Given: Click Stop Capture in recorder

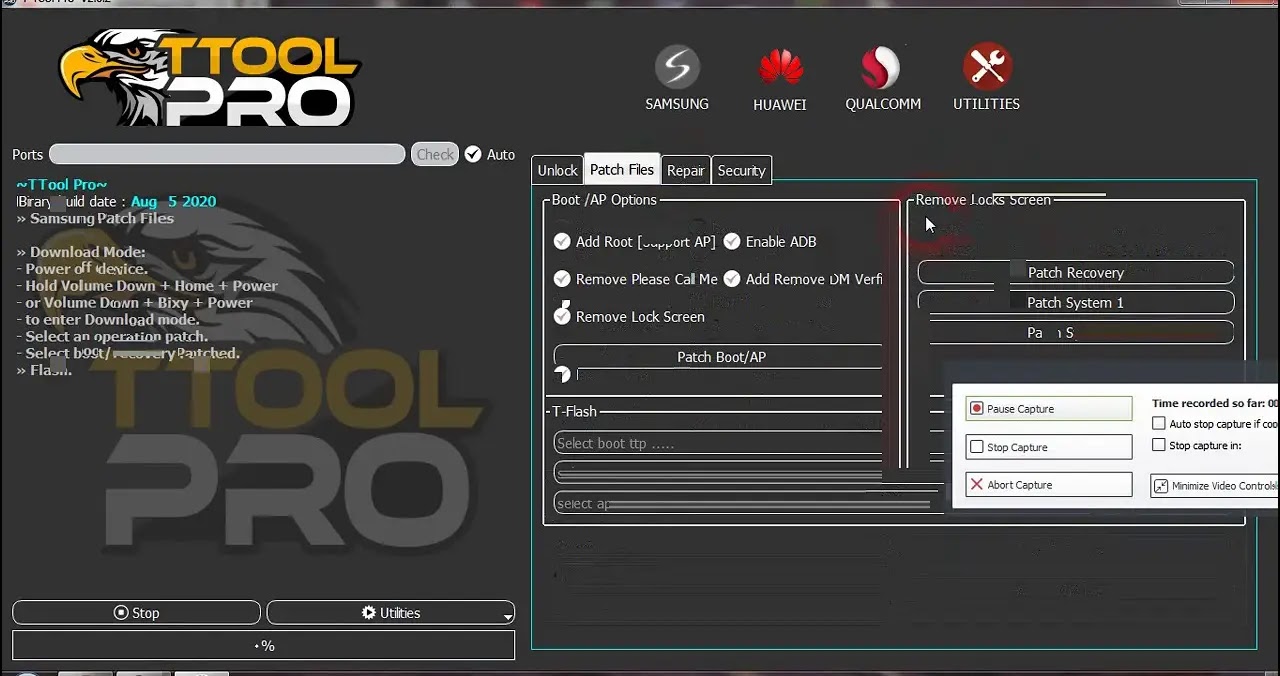Looking at the screenshot, I should click(1048, 447).
